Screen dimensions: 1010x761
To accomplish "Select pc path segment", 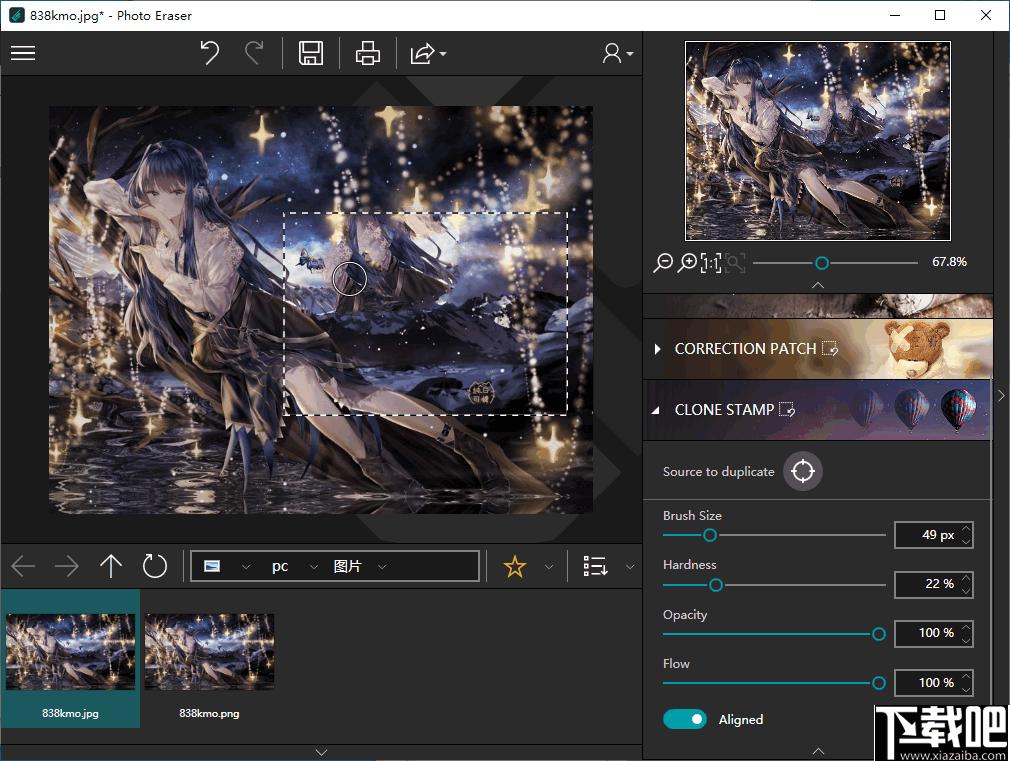I will coord(280,566).
